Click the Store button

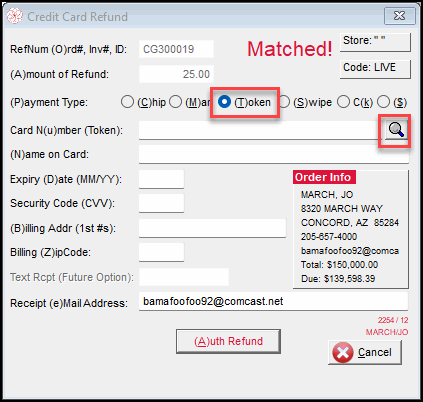click(375, 42)
